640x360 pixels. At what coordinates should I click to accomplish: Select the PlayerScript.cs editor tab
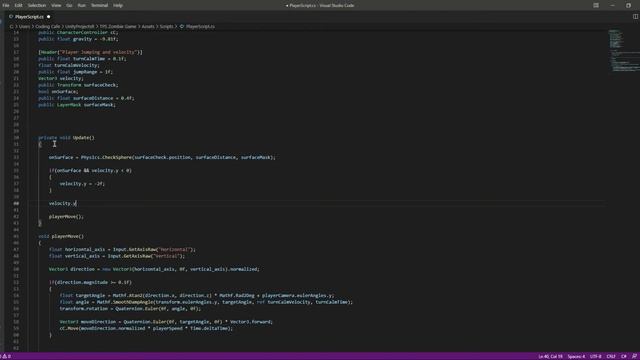(29, 17)
